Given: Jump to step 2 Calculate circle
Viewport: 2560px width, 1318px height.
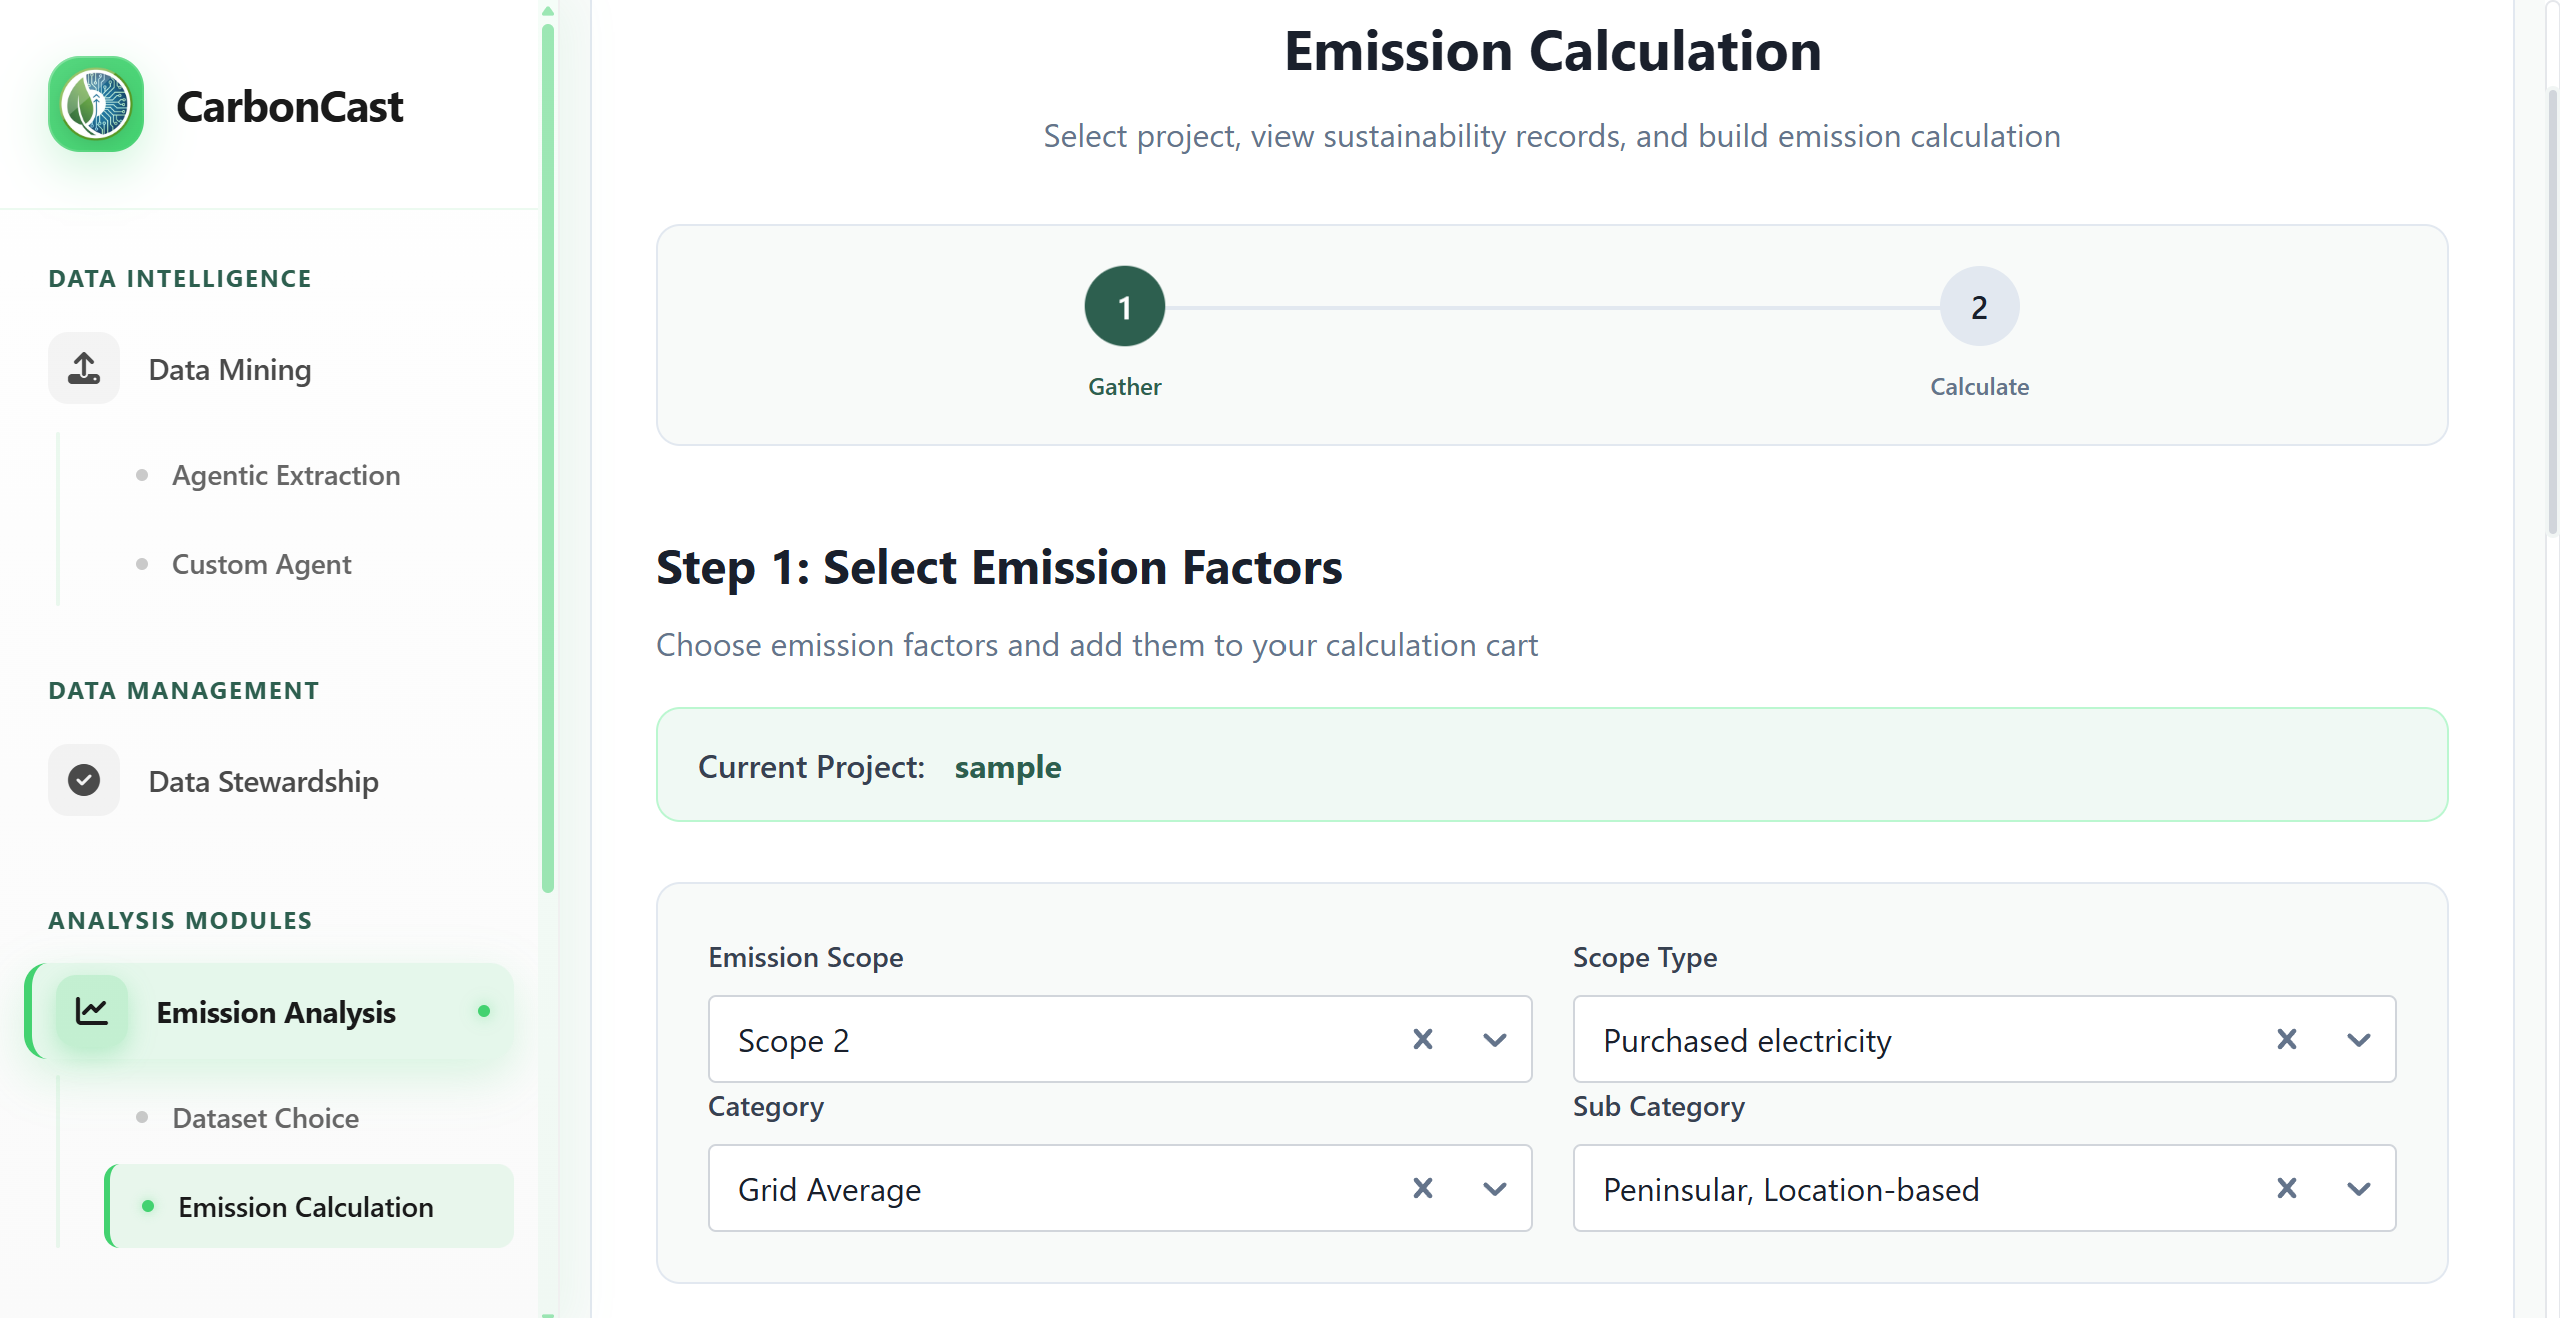Looking at the screenshot, I should tap(1978, 307).
